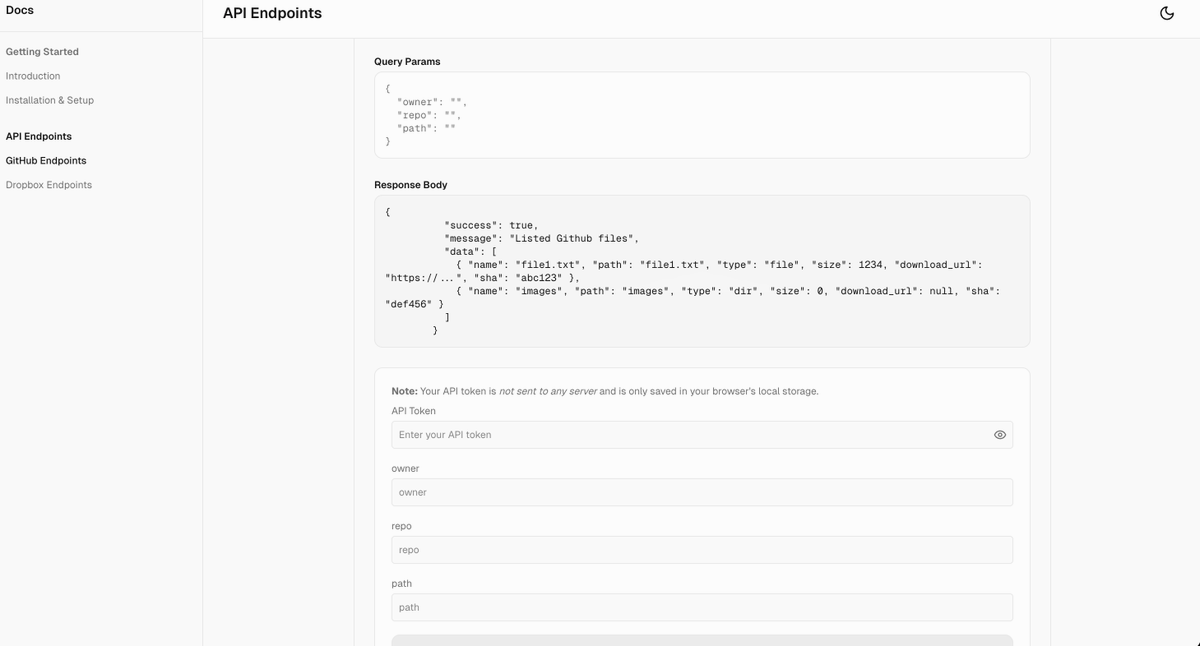1200x646 pixels.
Task: Click the Getting Started sidebar heading
Action: tap(42, 52)
